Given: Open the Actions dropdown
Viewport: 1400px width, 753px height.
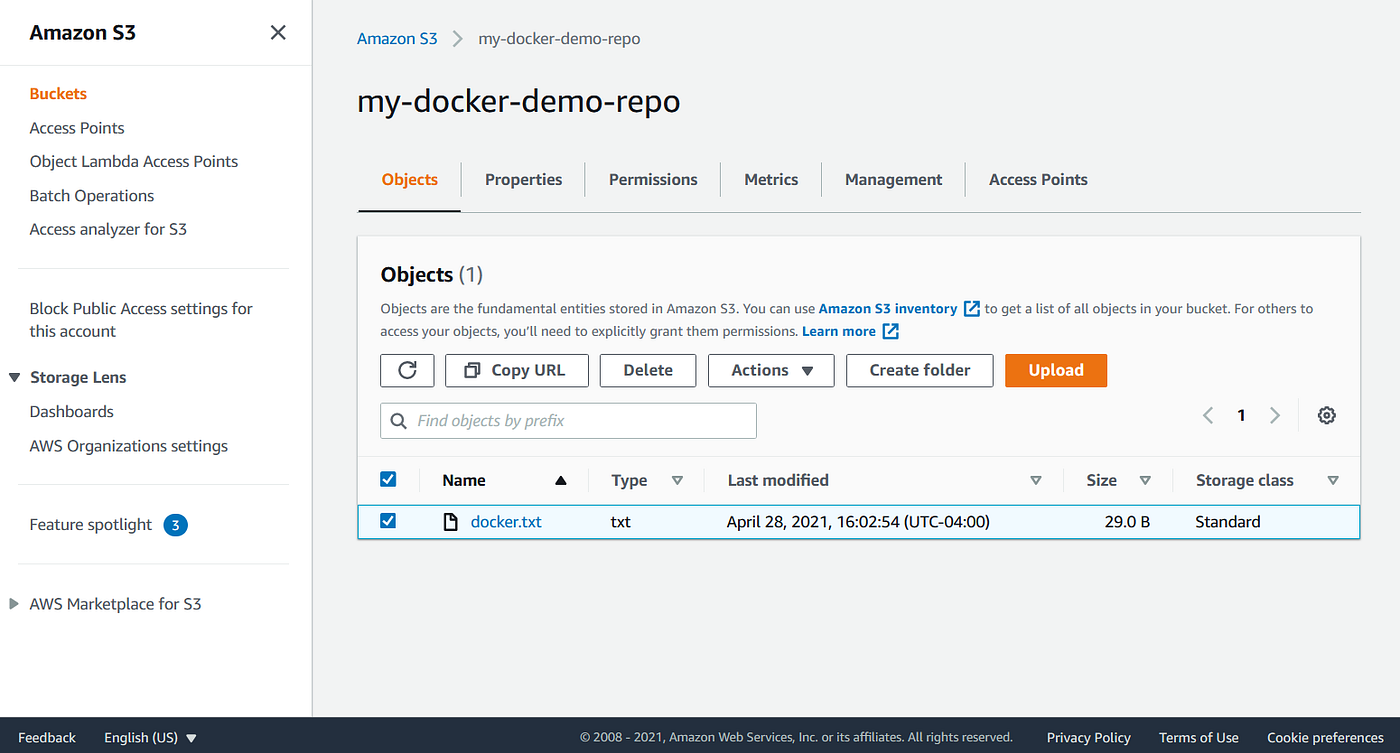Looking at the screenshot, I should click(770, 370).
